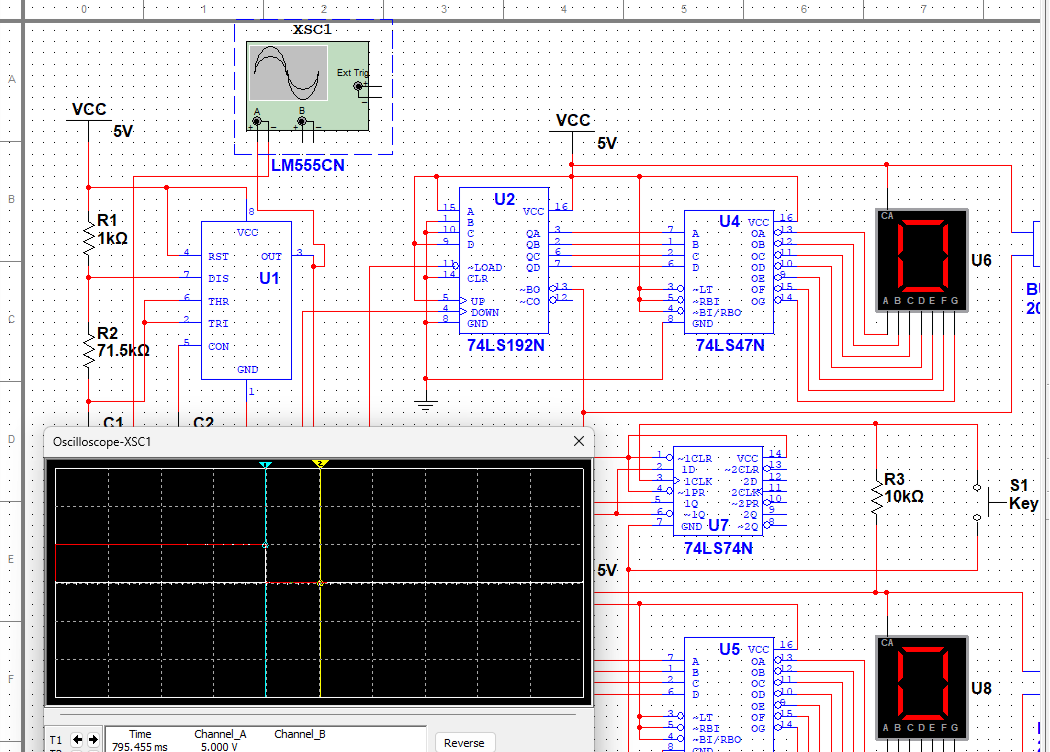Screen dimensions: 1050x752
Task: Click the 74LS74N label
Action: pos(718,548)
